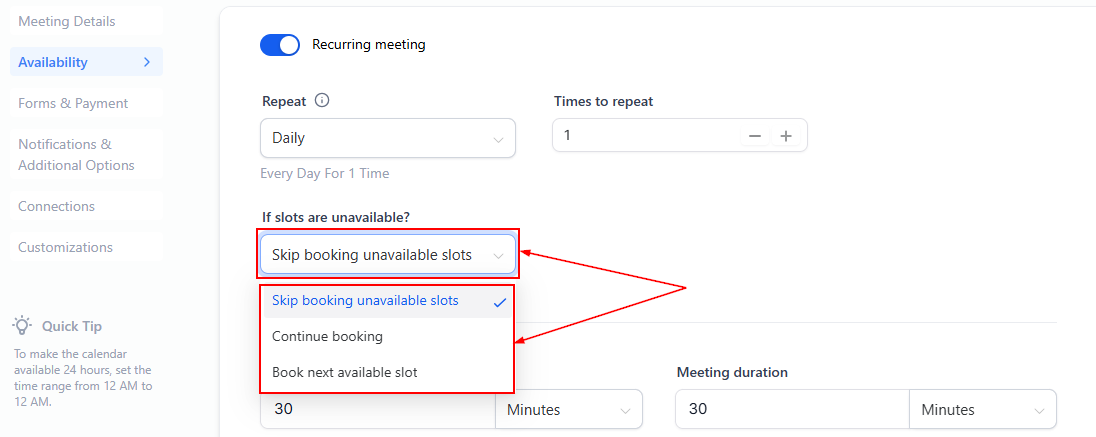Viewport: 1096px width, 437px height.
Task: Open the left Minutes unit dropdown
Action: click(568, 410)
